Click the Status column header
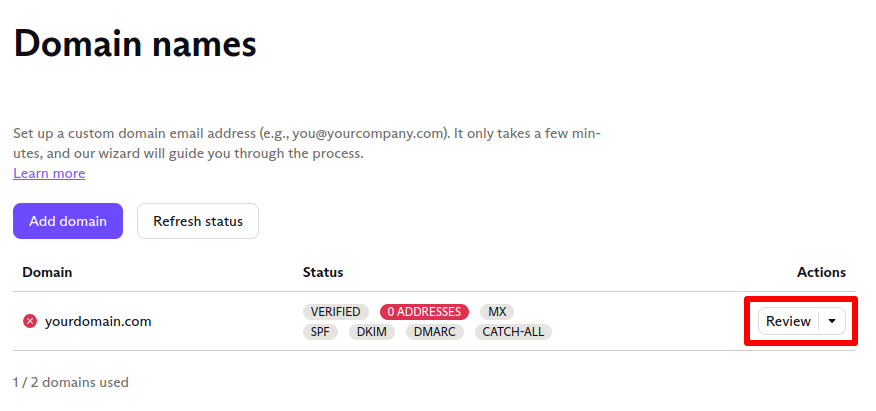Image resolution: width=876 pixels, height=411 pixels. coord(323,273)
